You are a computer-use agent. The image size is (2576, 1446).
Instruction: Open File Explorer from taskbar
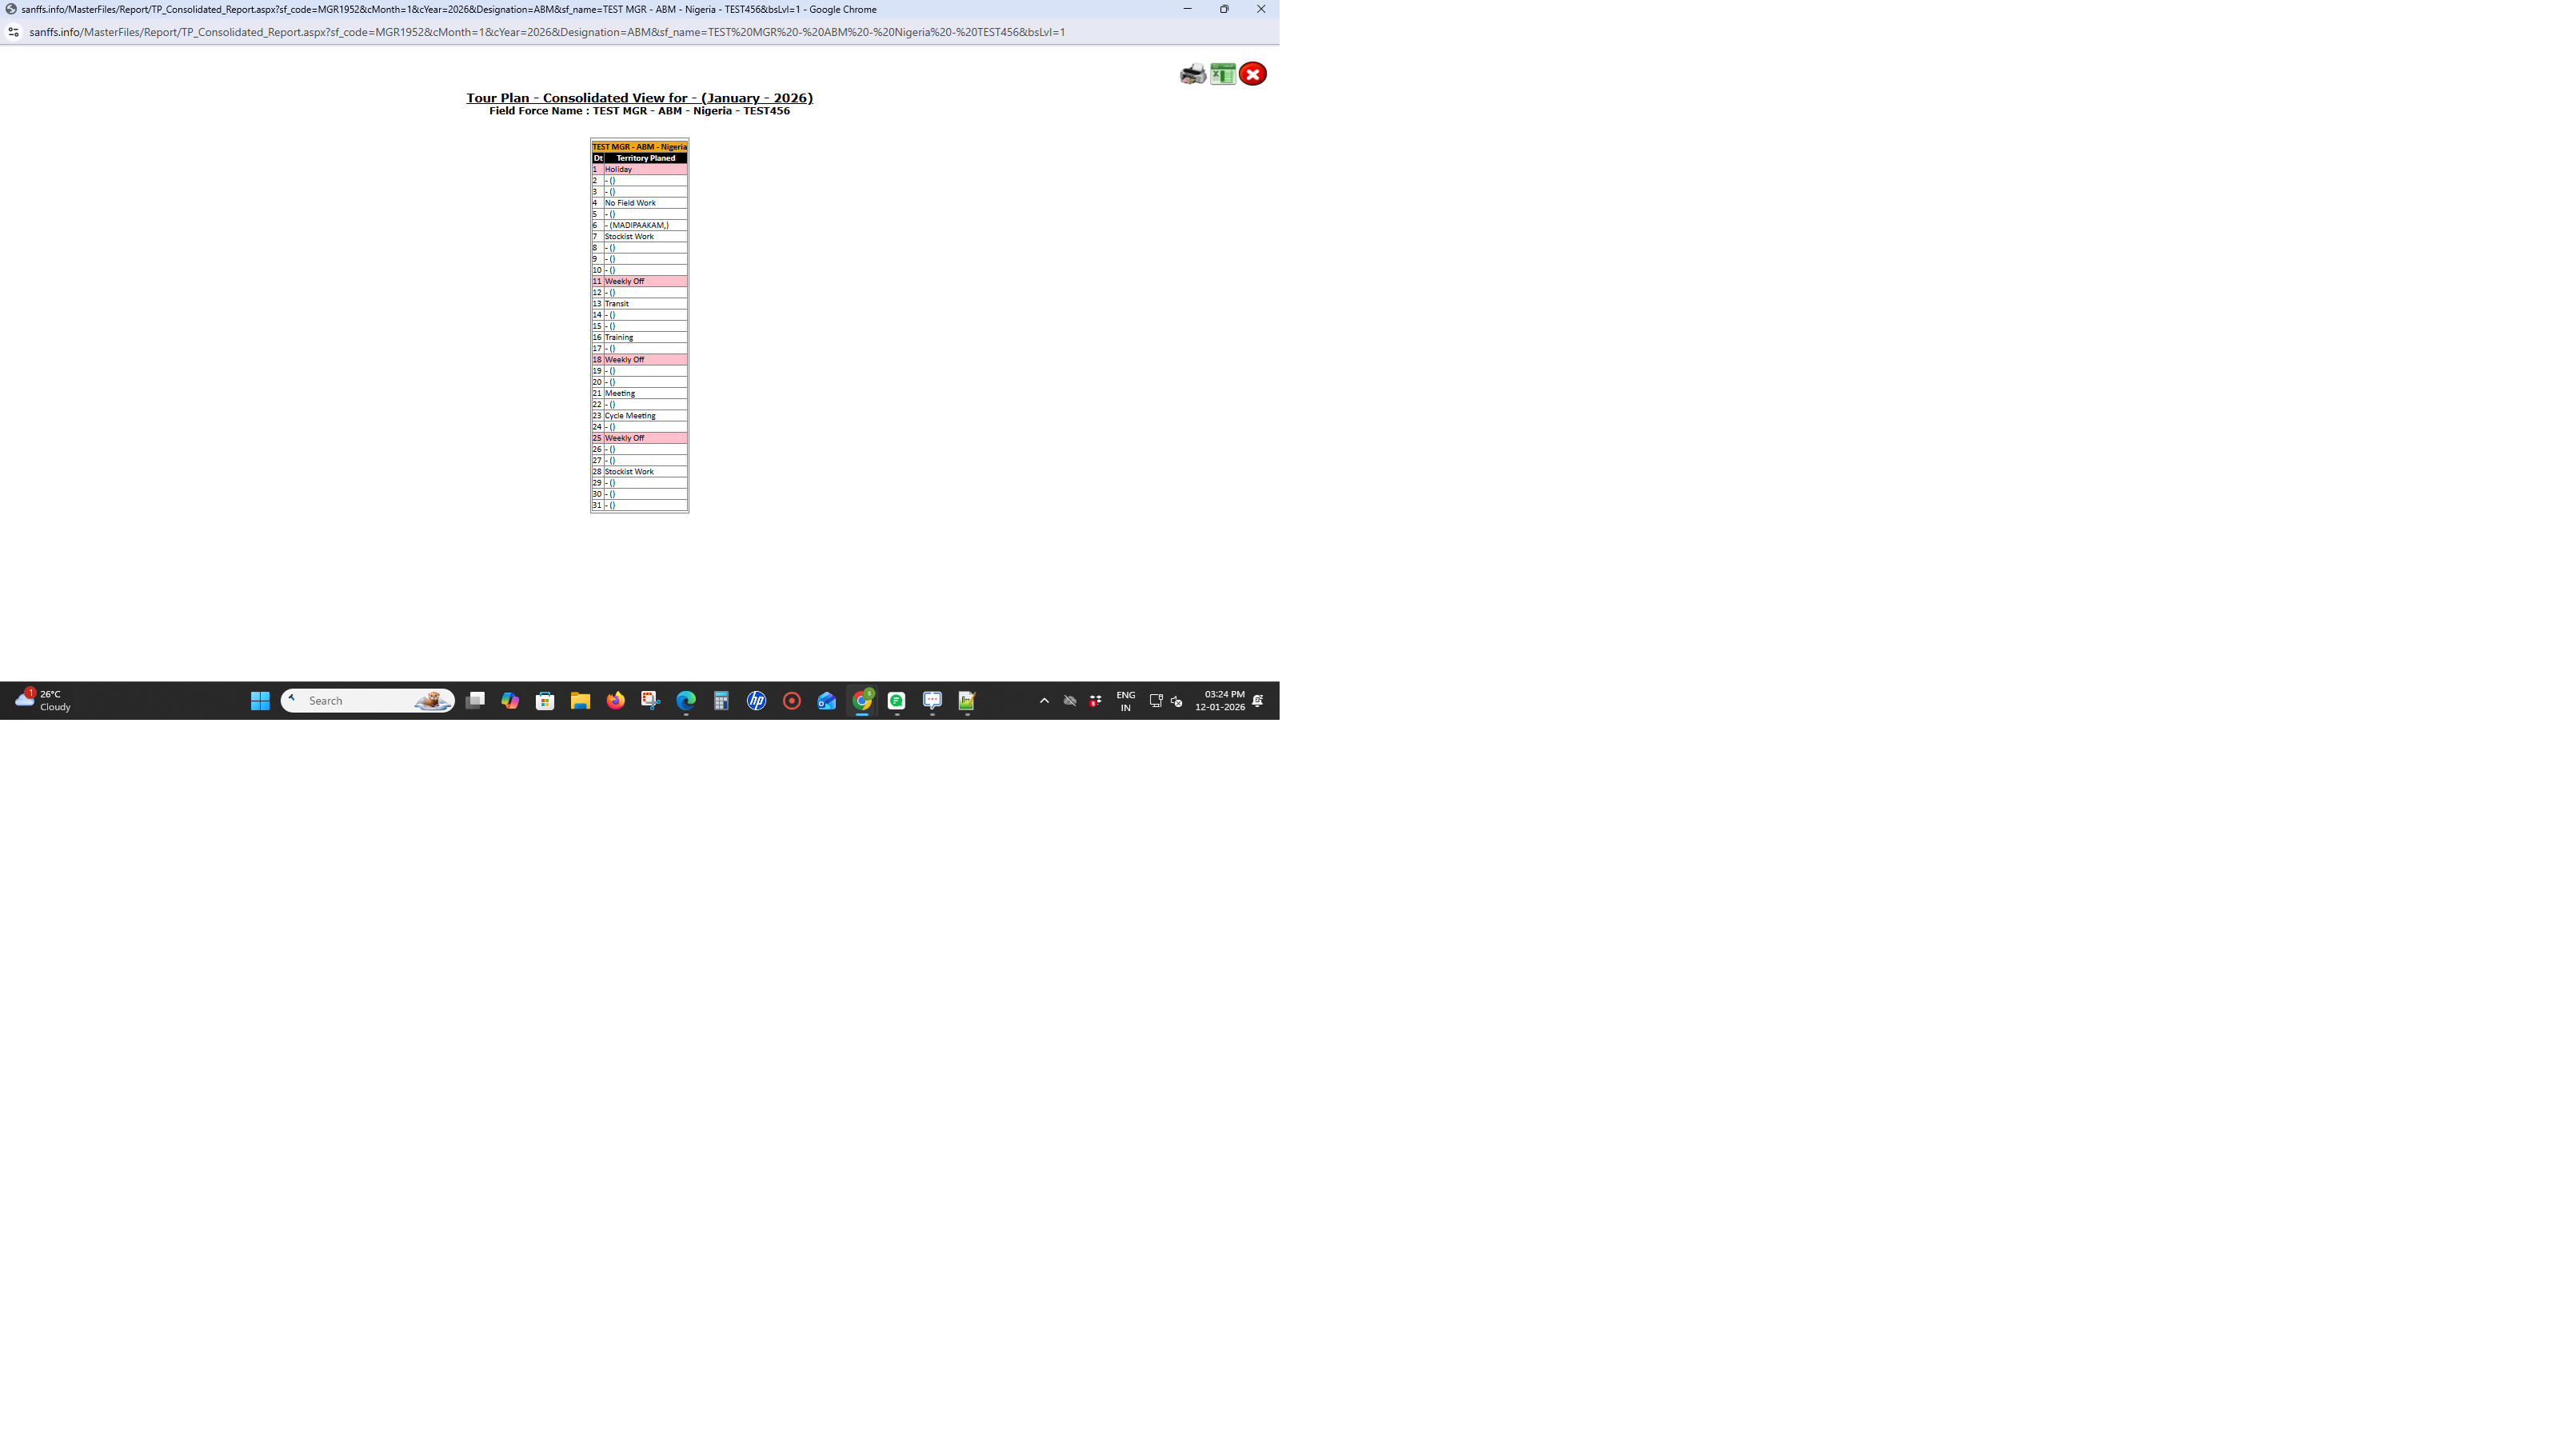(580, 701)
